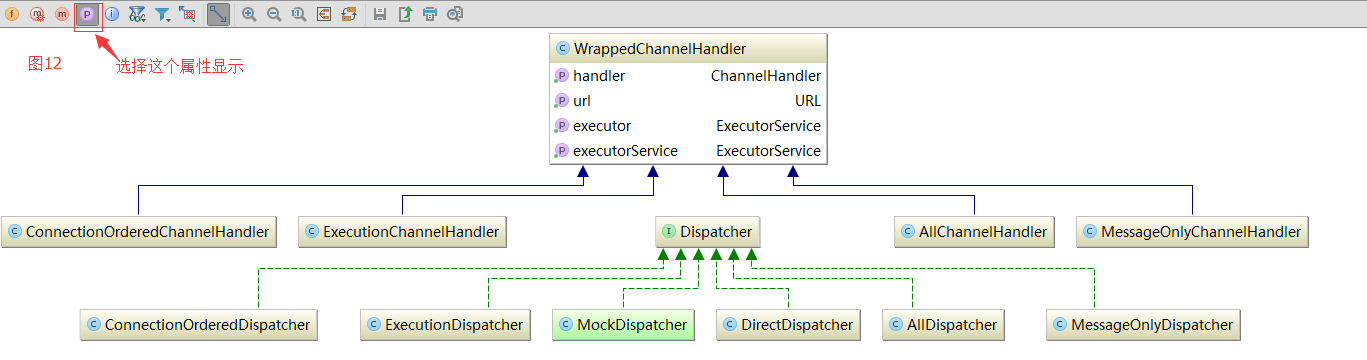Select the Dispatcher interface node

click(x=707, y=232)
